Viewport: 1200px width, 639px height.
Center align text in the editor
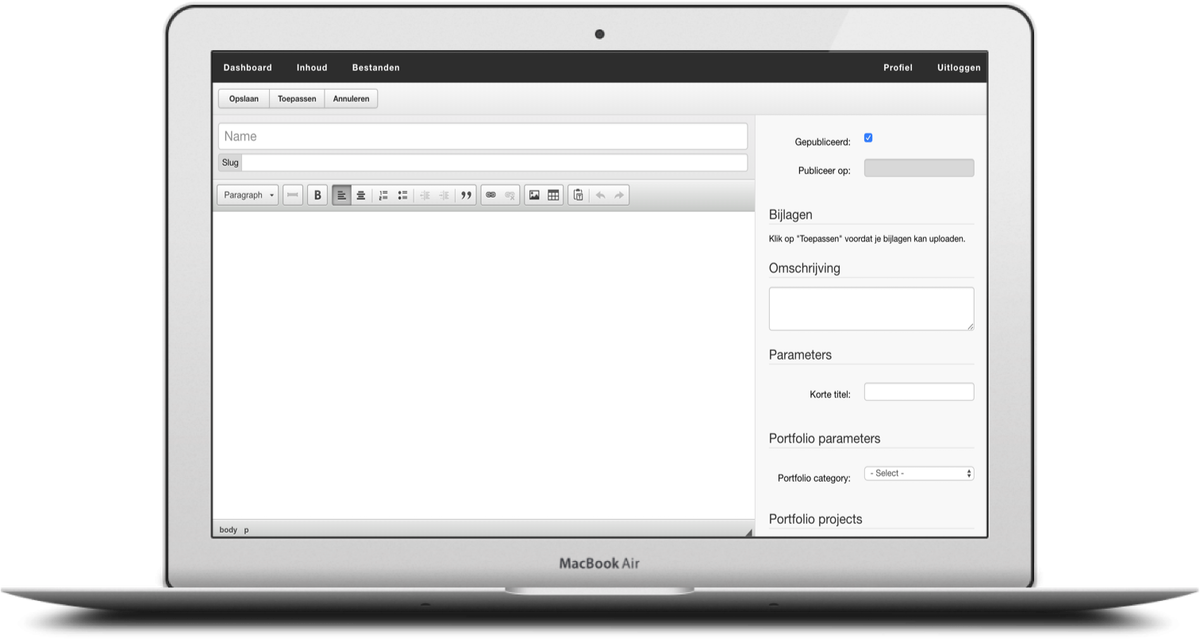[x=360, y=195]
